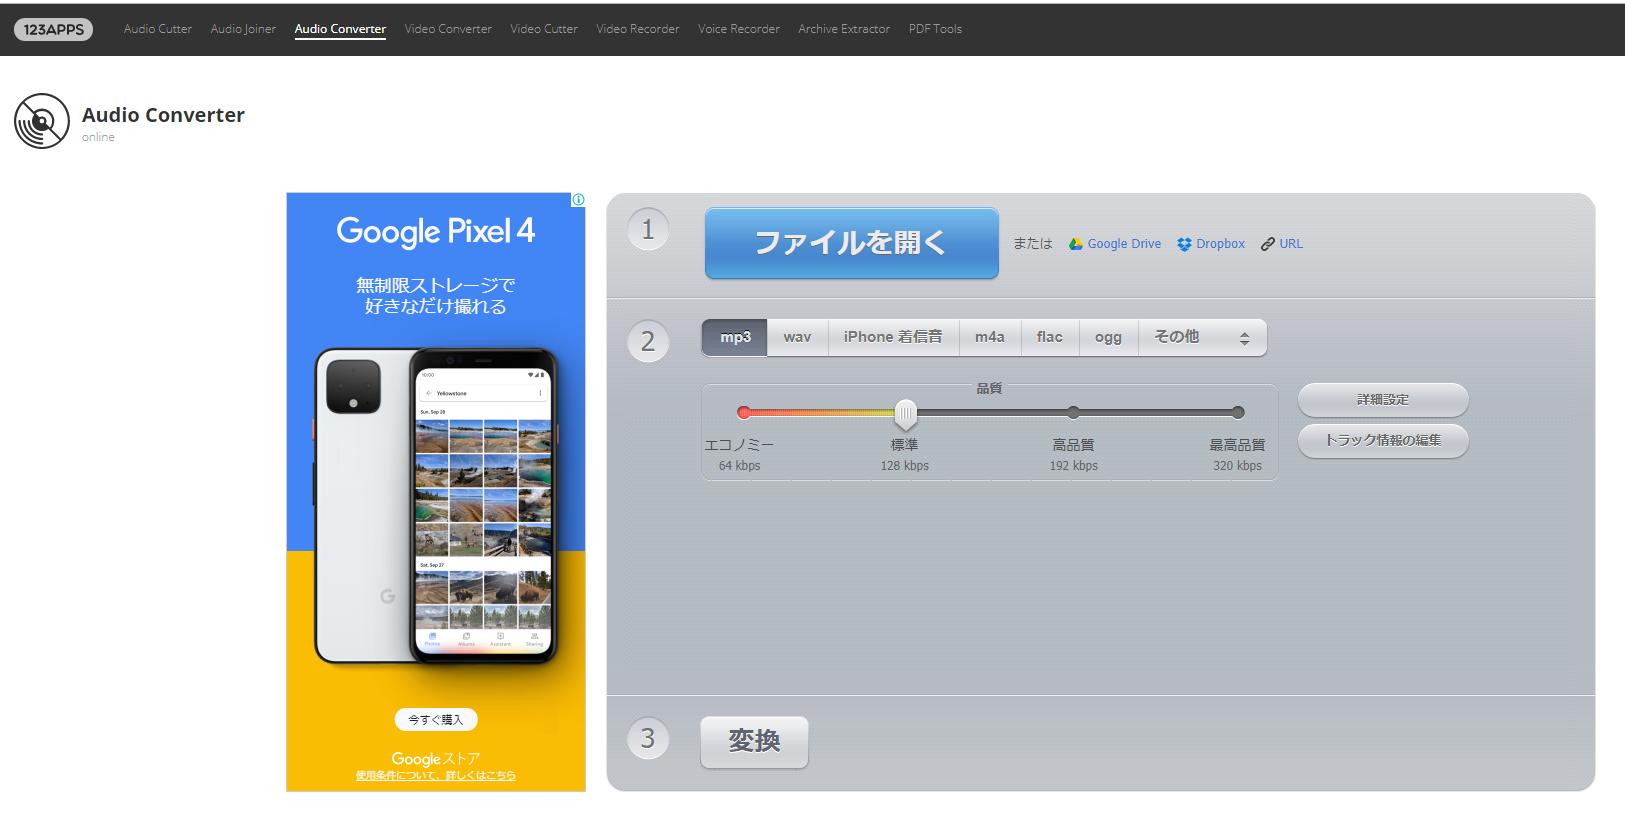Select flac output format

pyautogui.click(x=1050, y=338)
